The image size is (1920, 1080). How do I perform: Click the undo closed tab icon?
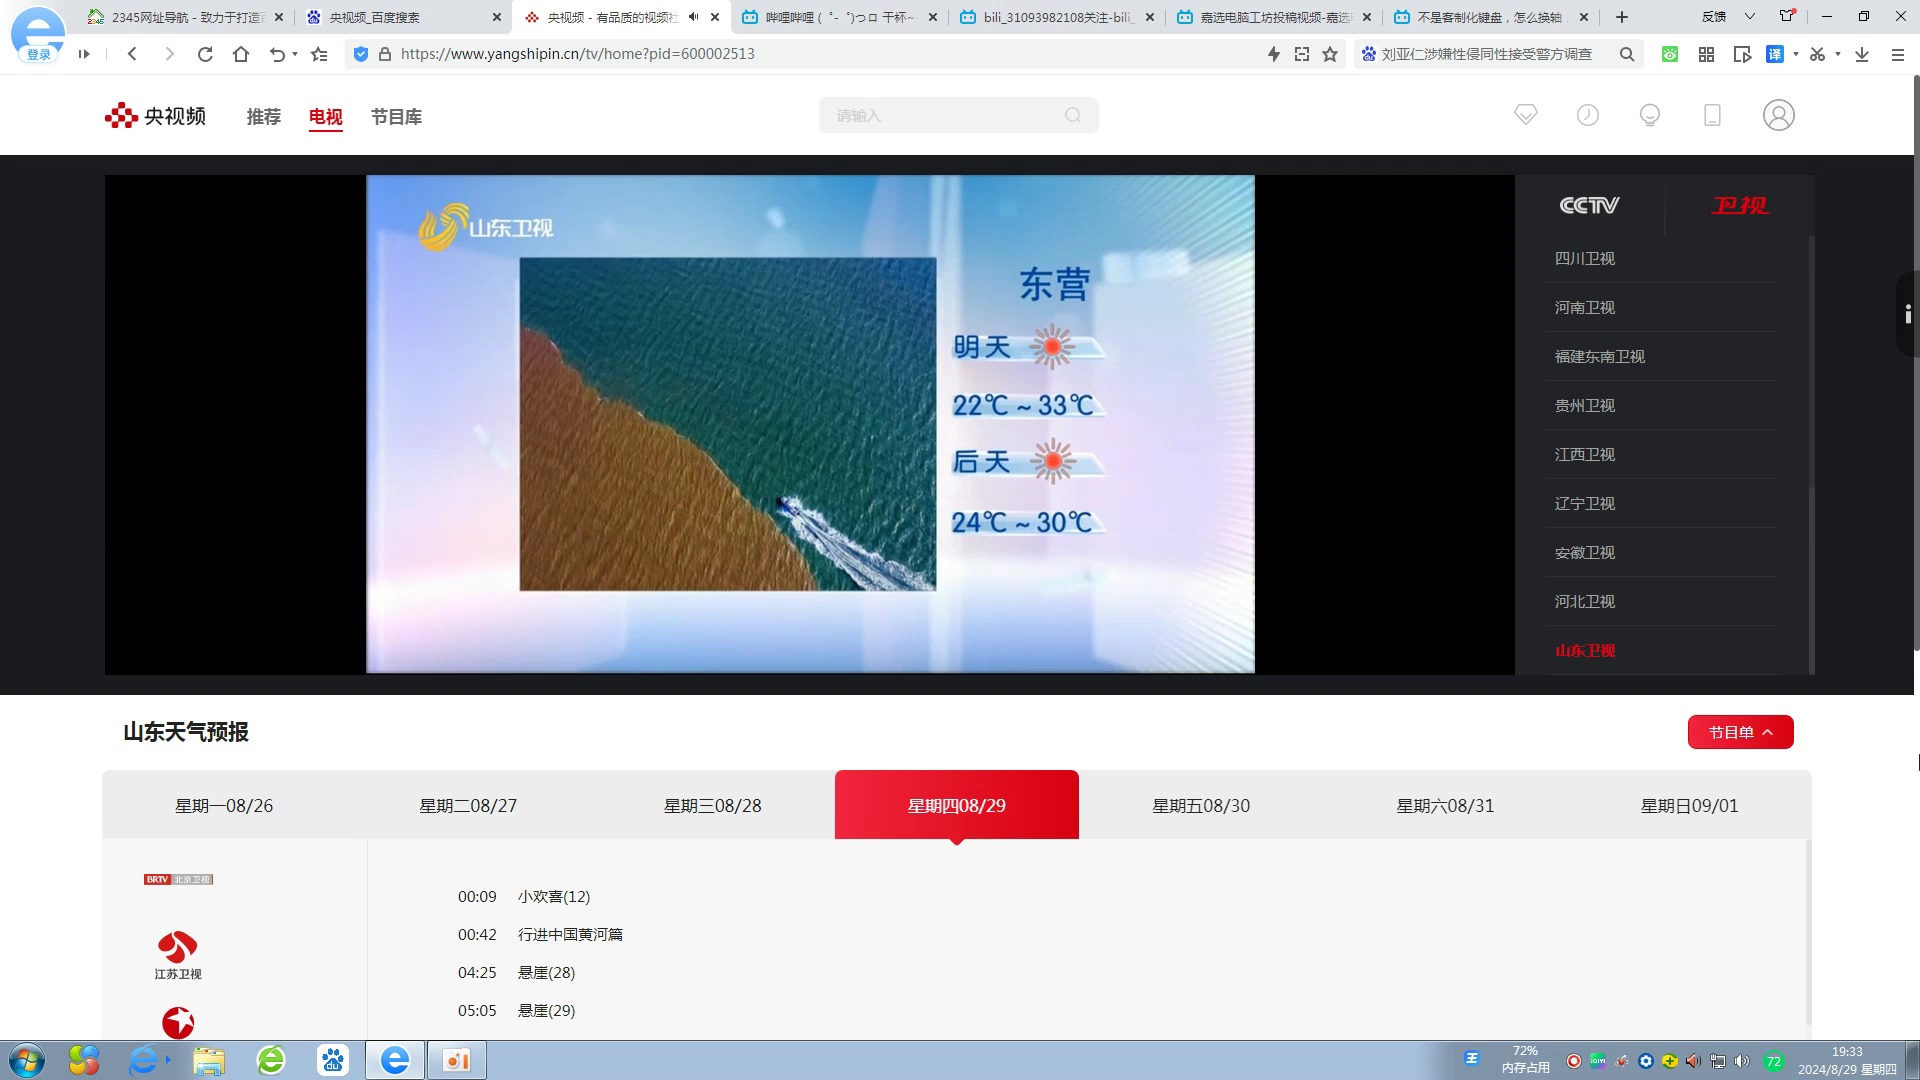(277, 54)
